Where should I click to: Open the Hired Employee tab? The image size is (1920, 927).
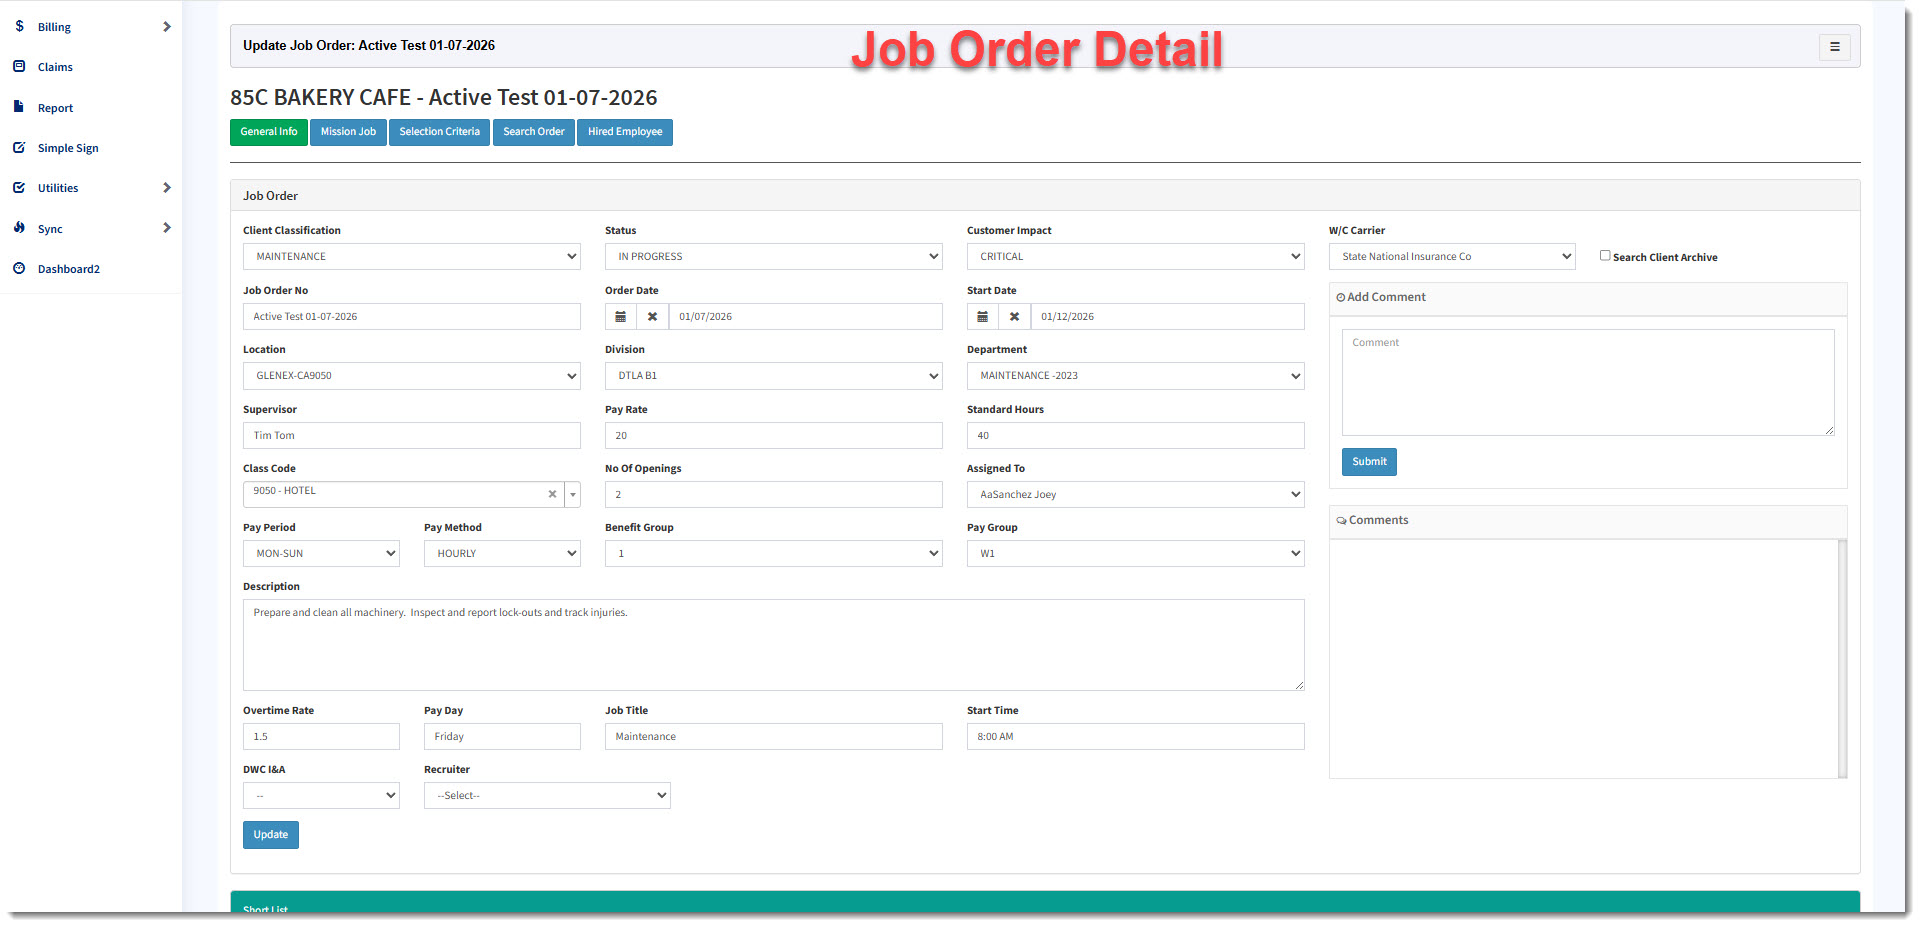(x=625, y=132)
